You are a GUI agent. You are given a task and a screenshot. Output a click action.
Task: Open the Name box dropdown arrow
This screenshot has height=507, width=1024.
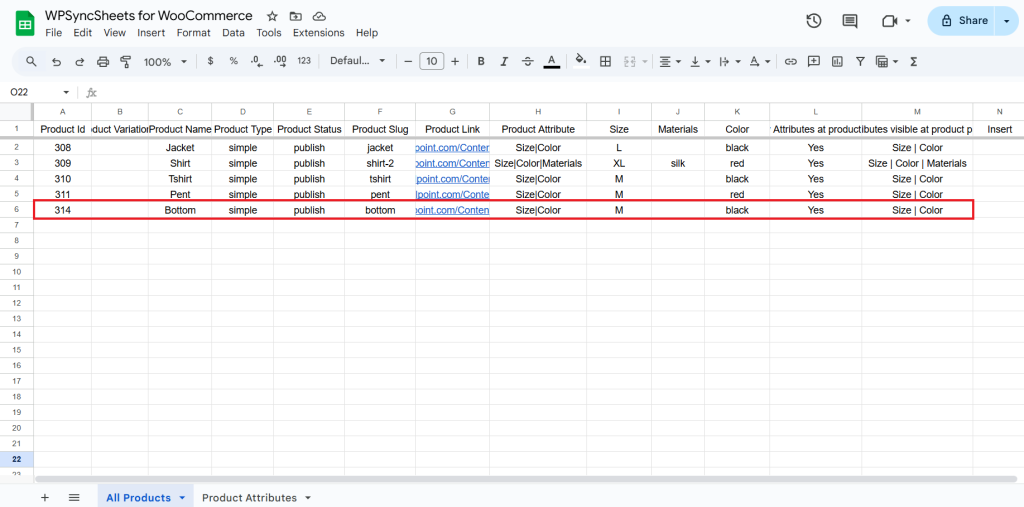(x=66, y=93)
